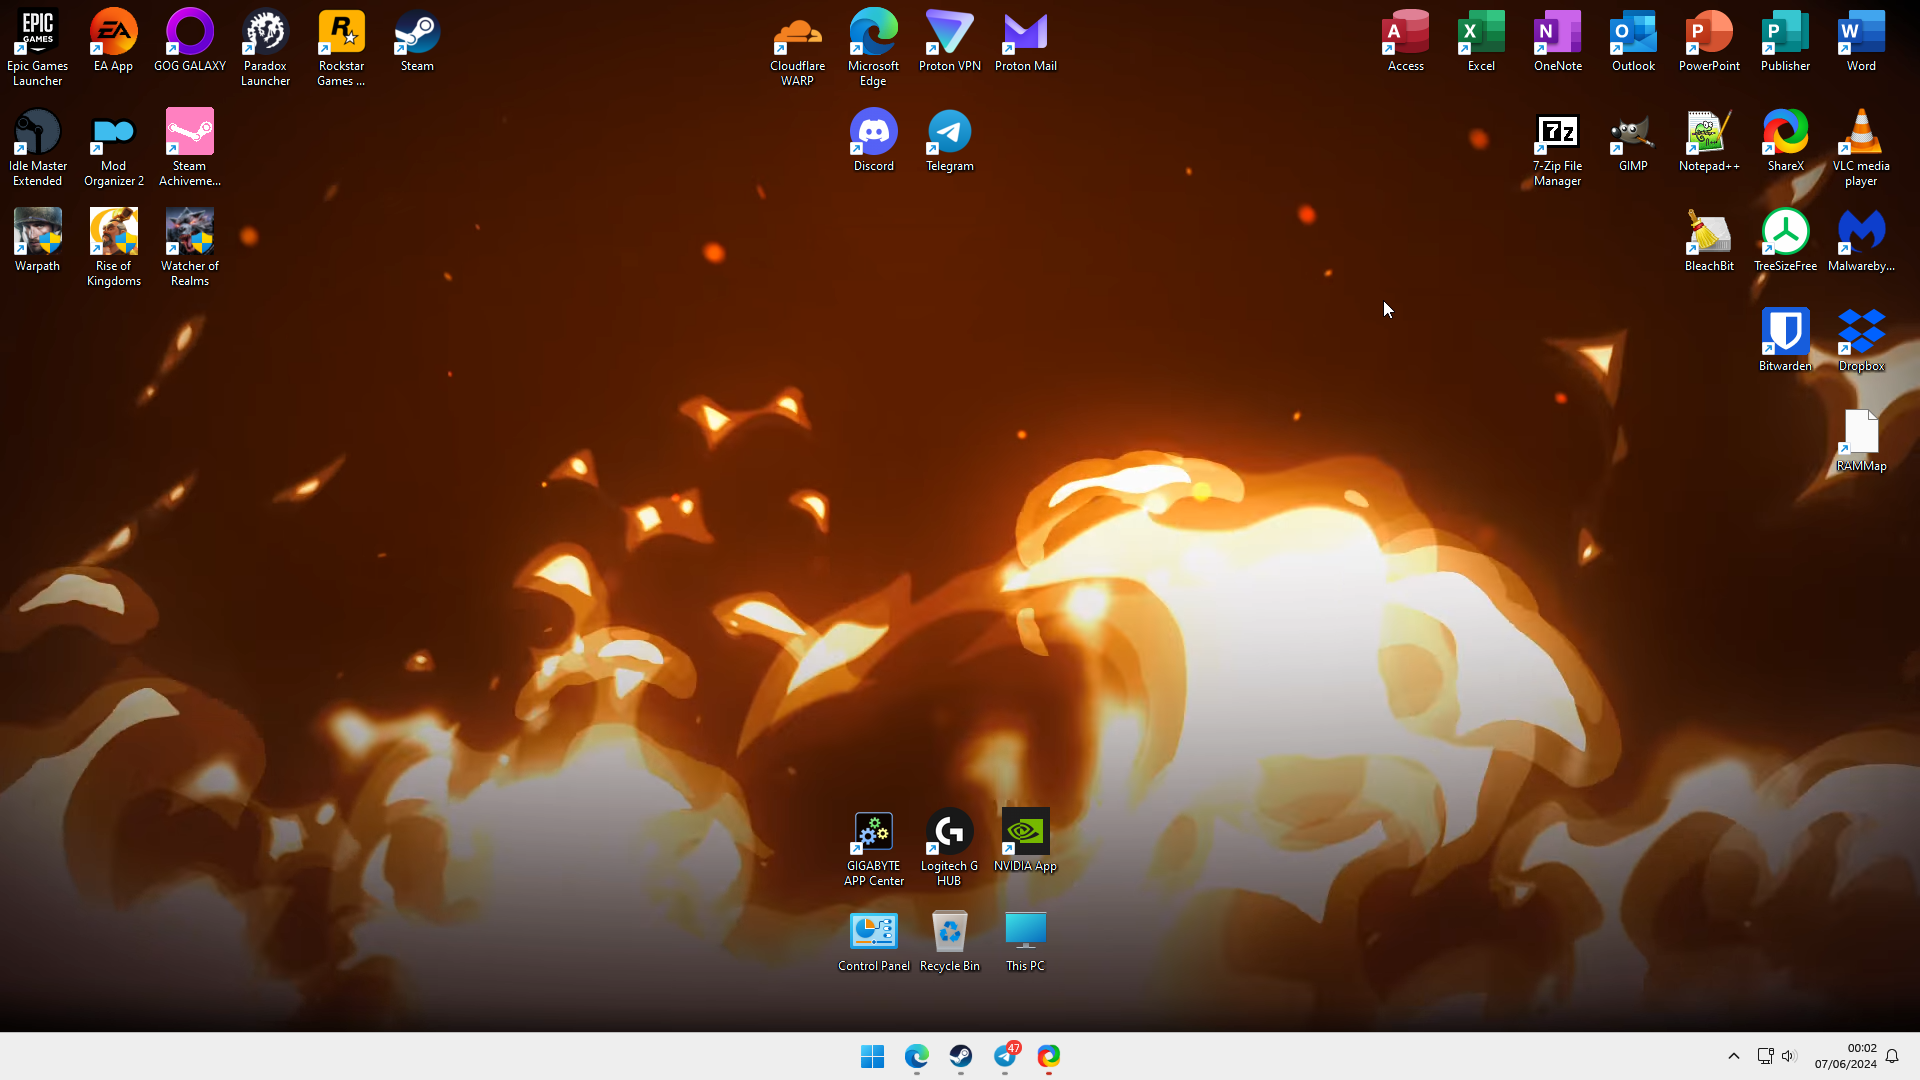Open the GIMP shortcut
This screenshot has height=1080, width=1920.
tap(1634, 140)
